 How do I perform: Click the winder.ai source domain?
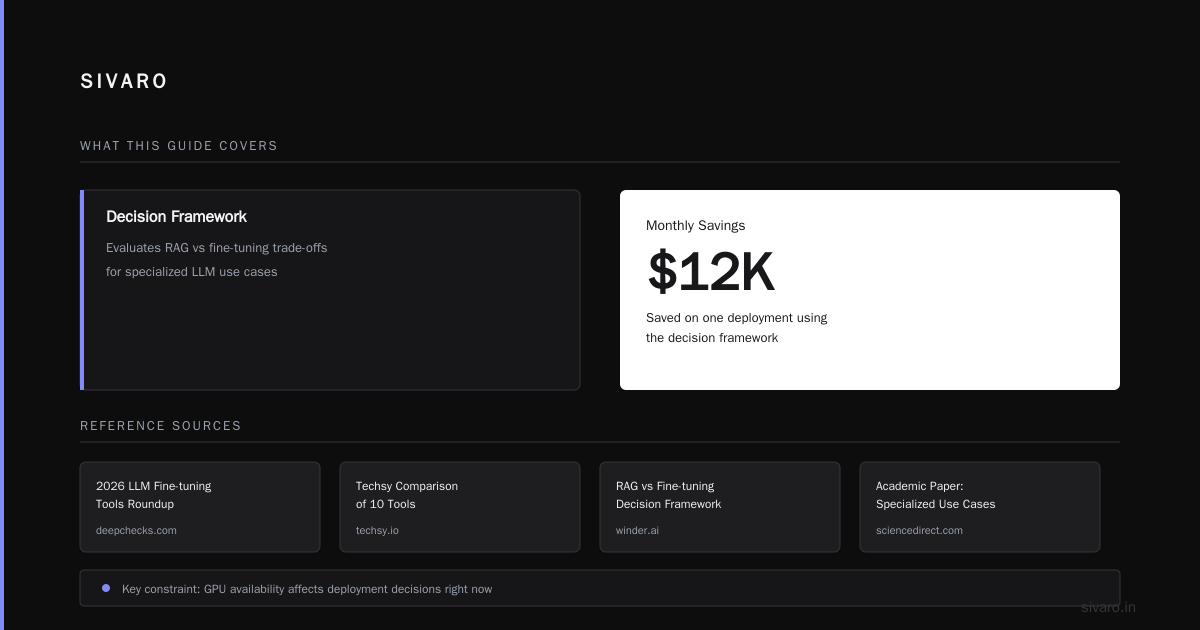(x=637, y=531)
